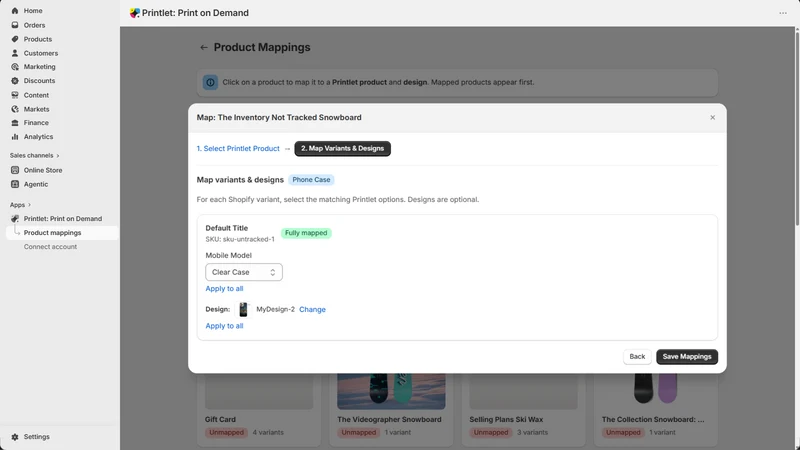Click the Orders inbox icon
The width and height of the screenshot is (800, 450).
pos(15,25)
